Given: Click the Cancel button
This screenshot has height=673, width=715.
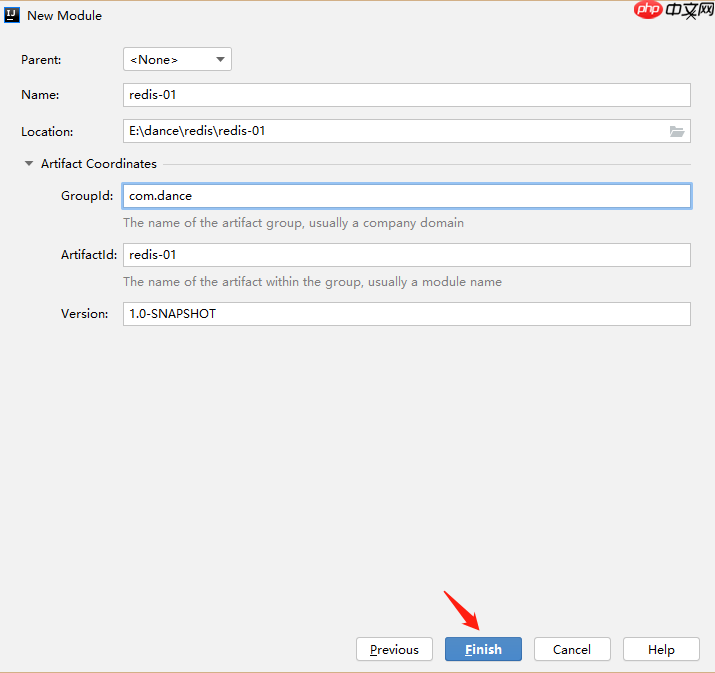Looking at the screenshot, I should [572, 649].
